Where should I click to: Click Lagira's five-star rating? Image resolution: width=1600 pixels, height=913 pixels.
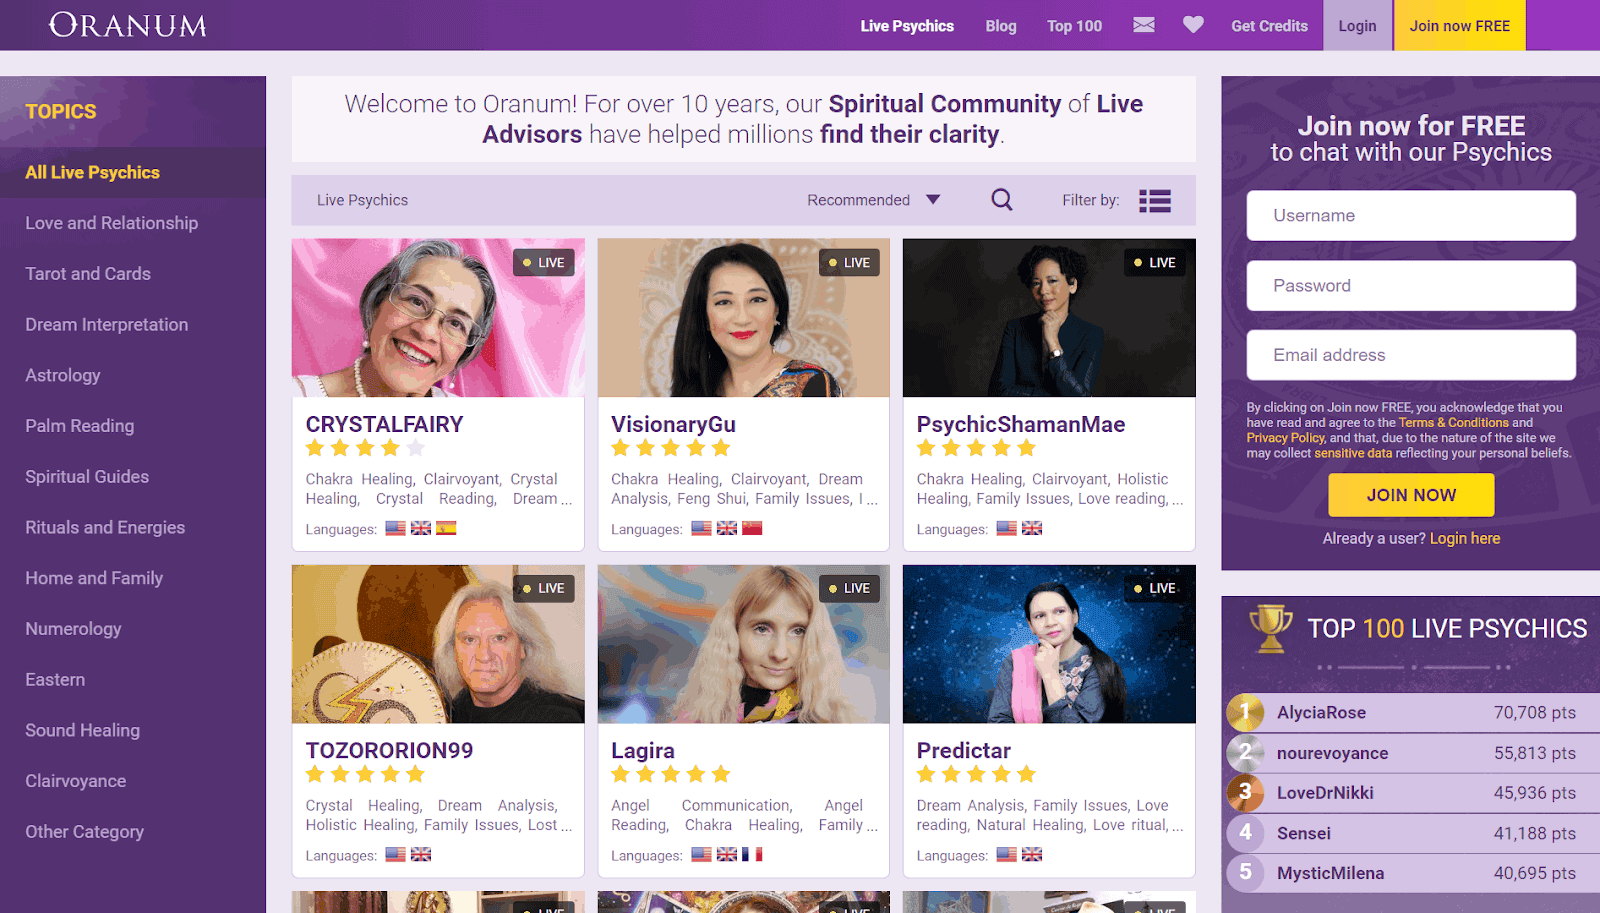(671, 774)
